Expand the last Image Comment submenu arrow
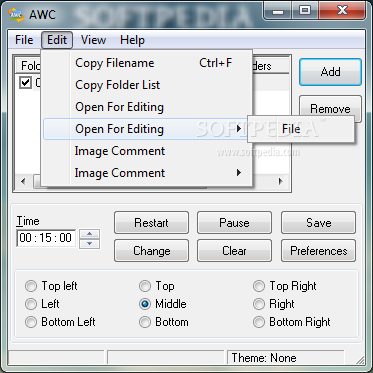 coord(239,173)
